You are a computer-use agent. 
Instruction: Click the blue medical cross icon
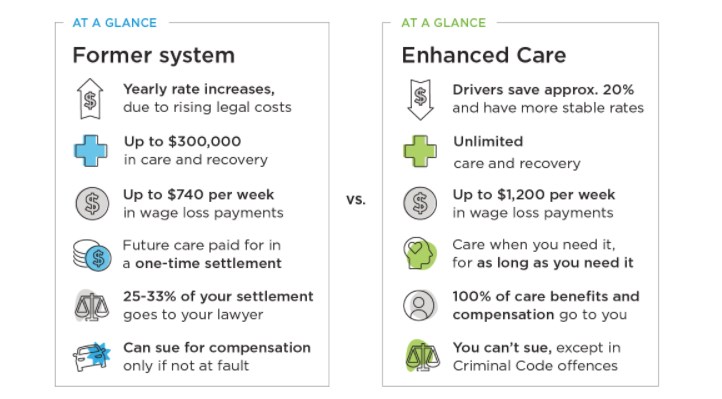(91, 150)
